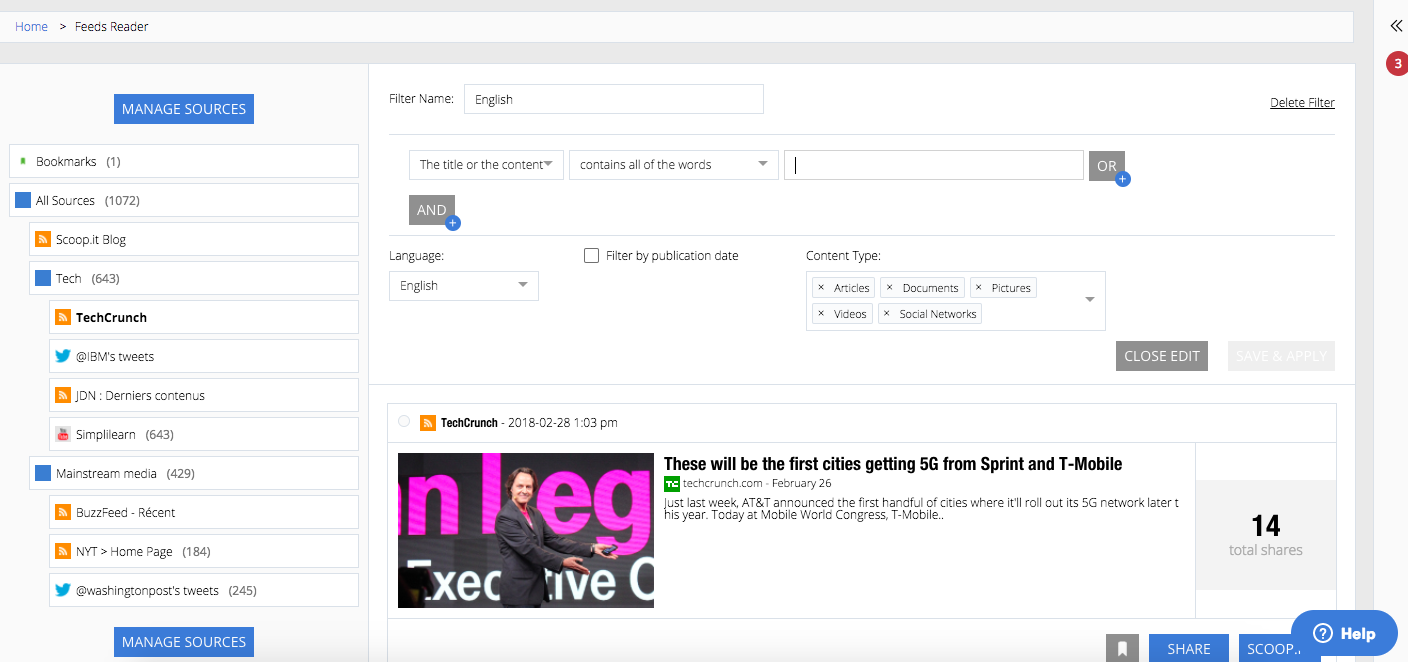Viewport: 1408px width, 662px height.
Task: Open the 'contains all of the words' dropdown
Action: click(674, 165)
